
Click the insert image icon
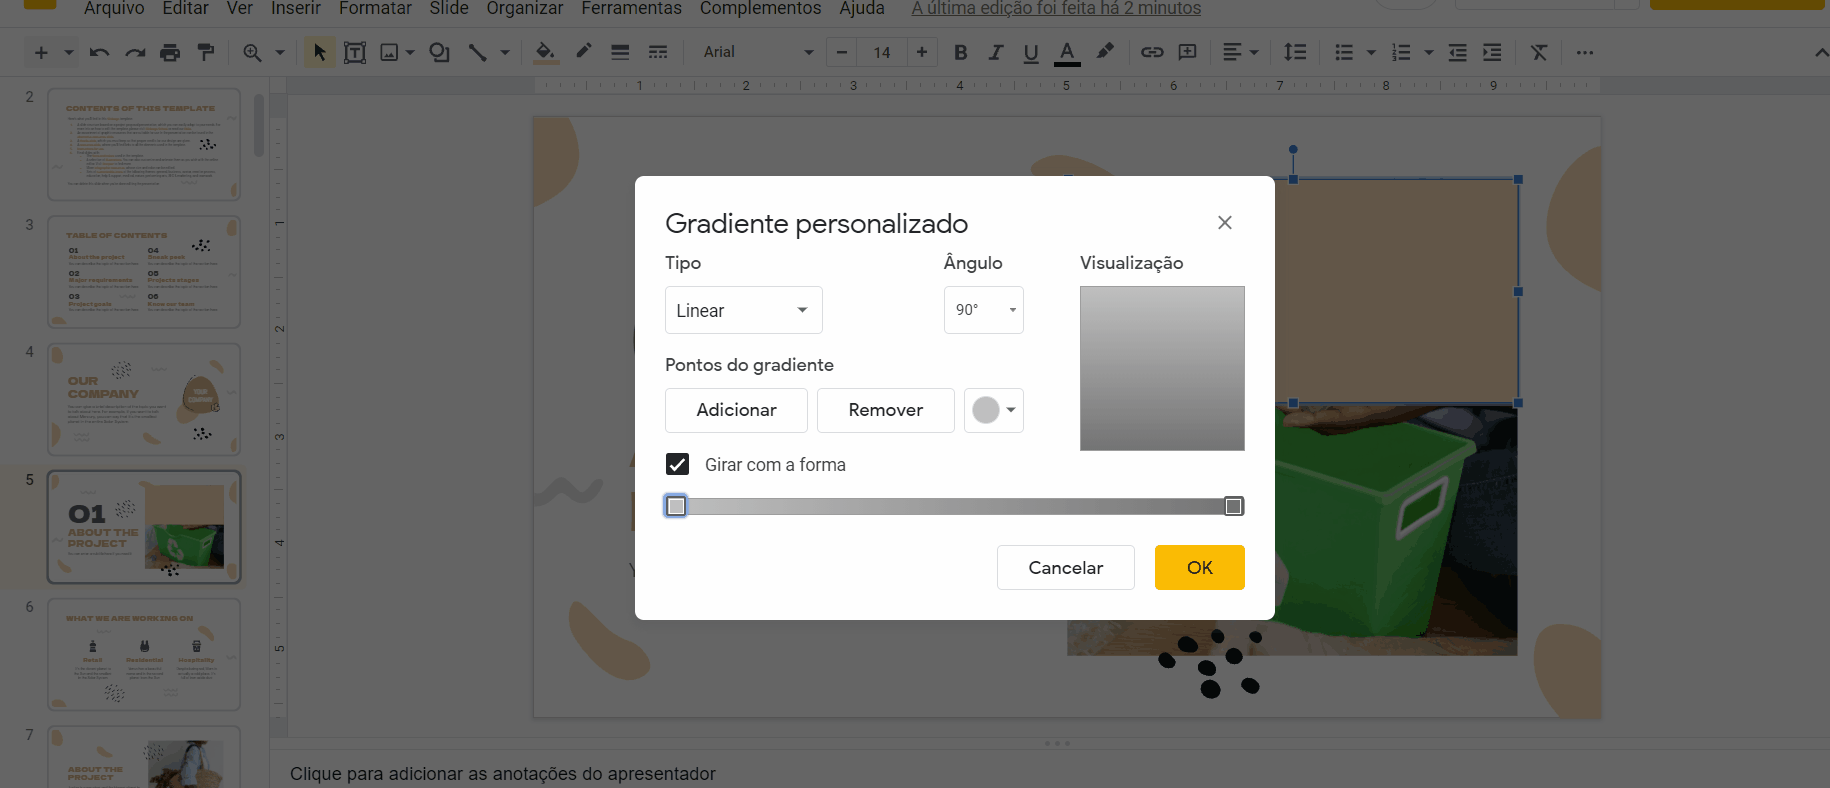(x=390, y=53)
